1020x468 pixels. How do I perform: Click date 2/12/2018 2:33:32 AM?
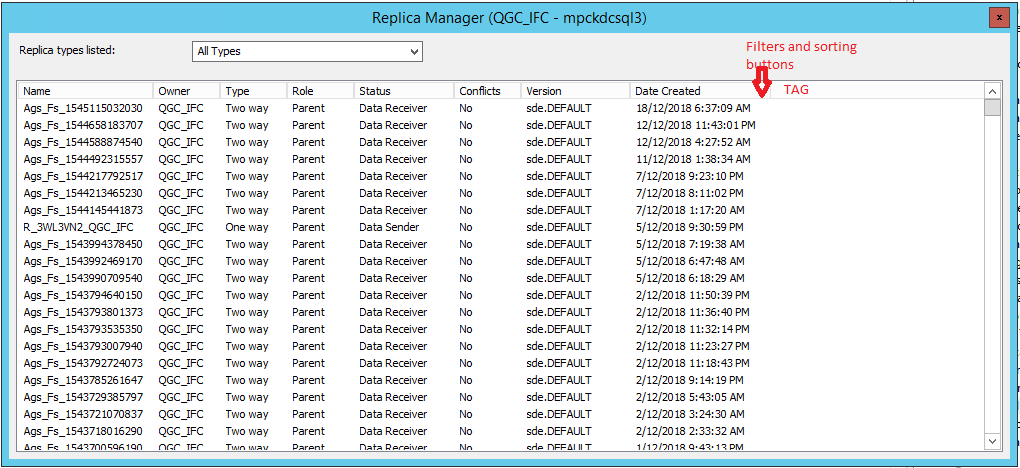tap(690, 431)
